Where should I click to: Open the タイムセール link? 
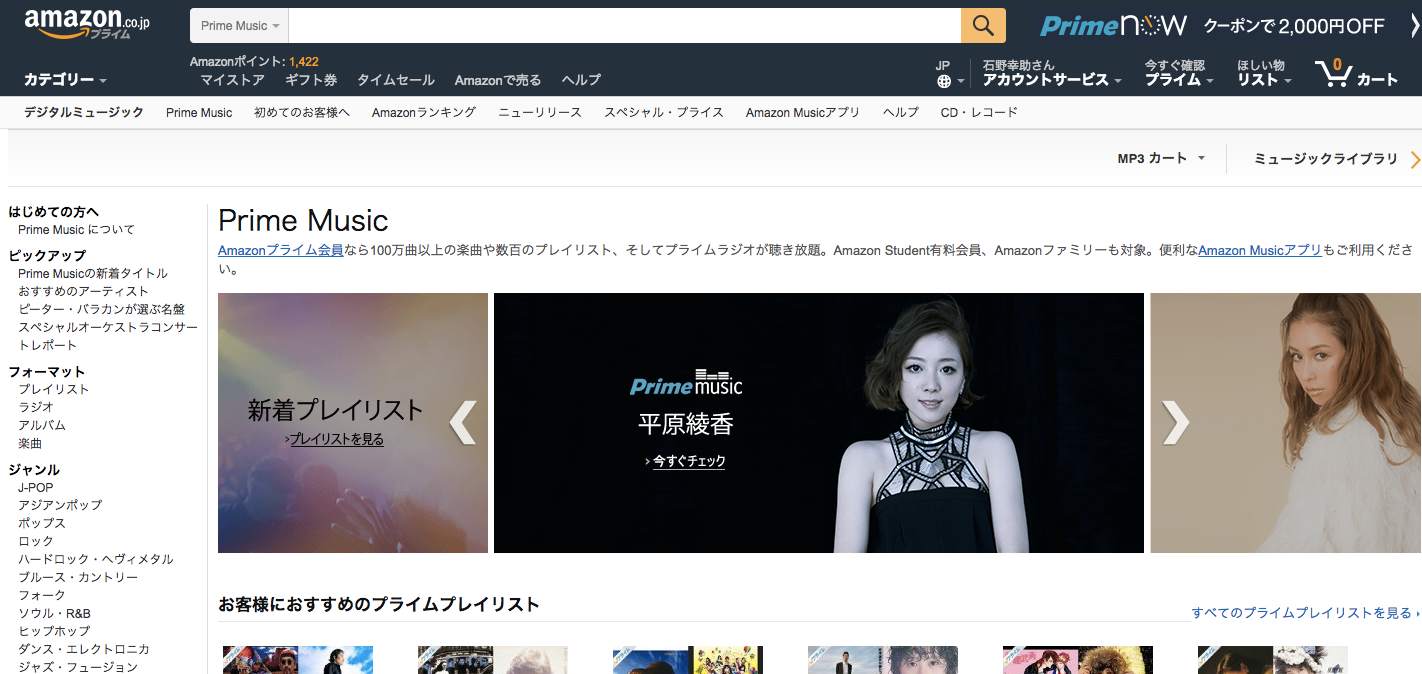[396, 80]
